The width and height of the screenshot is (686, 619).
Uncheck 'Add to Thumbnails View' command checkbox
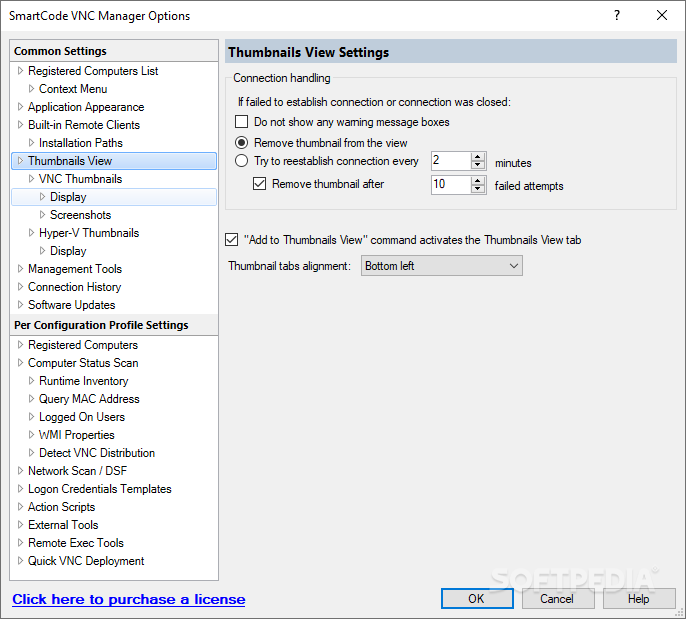click(x=231, y=240)
